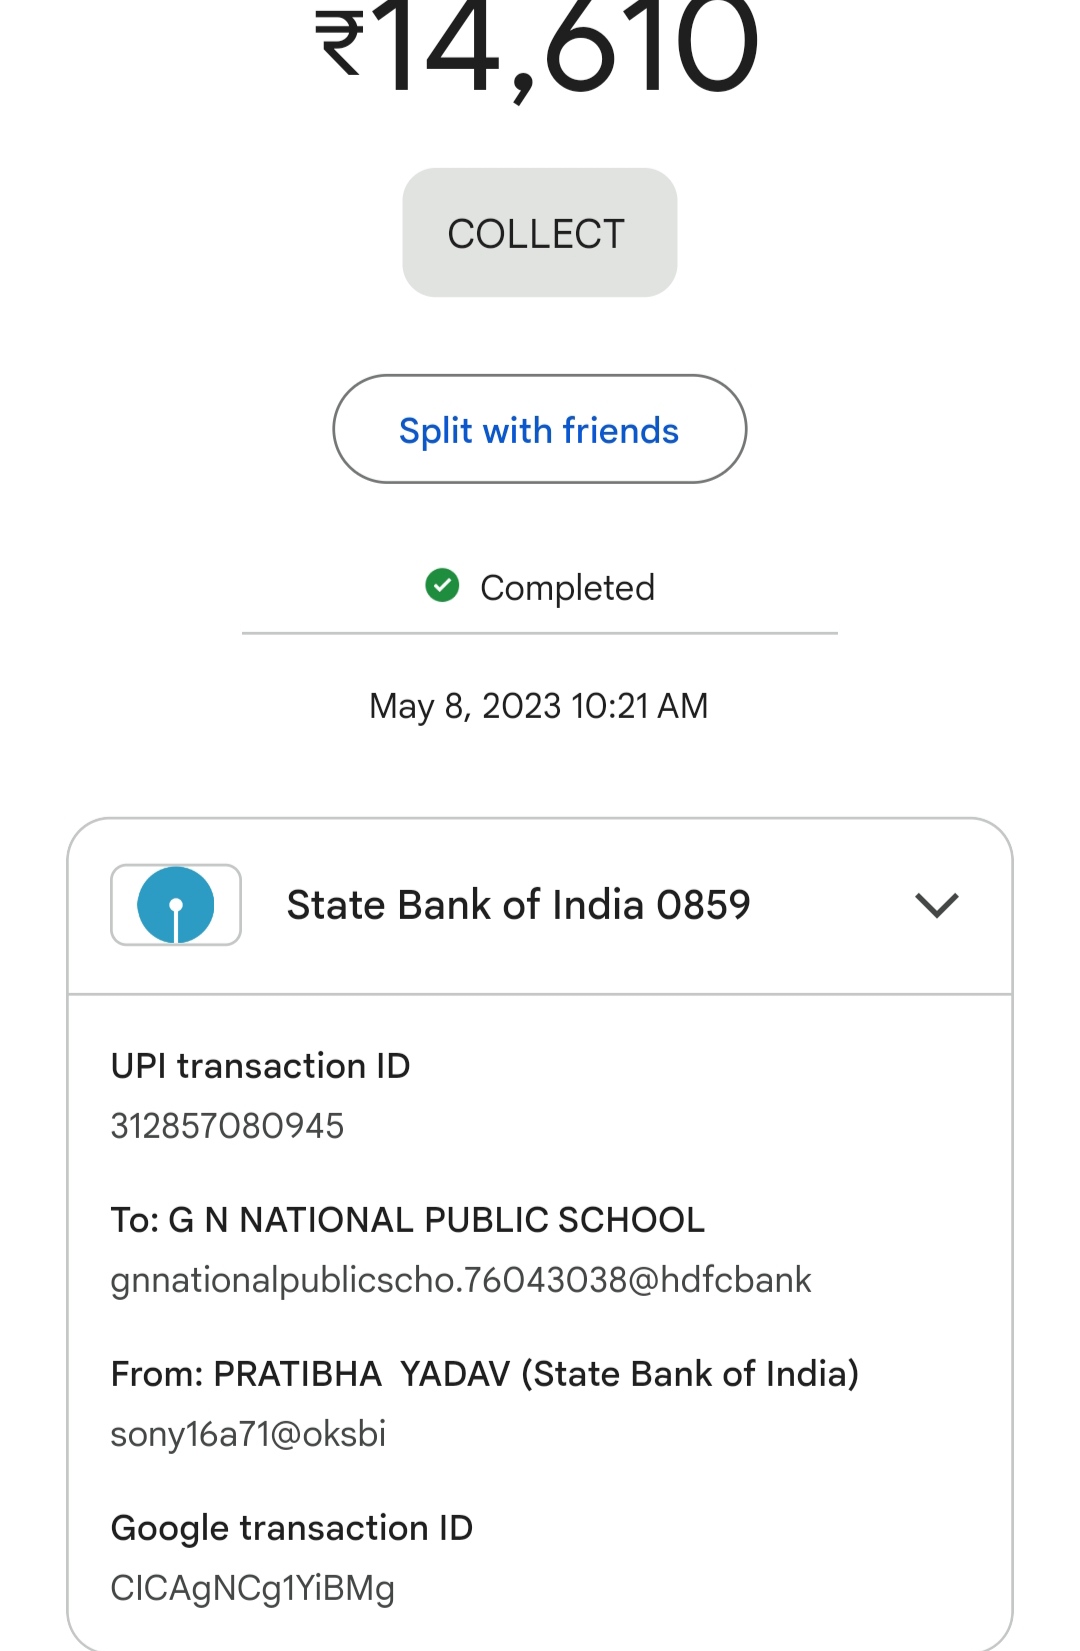Tap the Completed status text
This screenshot has width=1080, height=1651.
(x=567, y=588)
